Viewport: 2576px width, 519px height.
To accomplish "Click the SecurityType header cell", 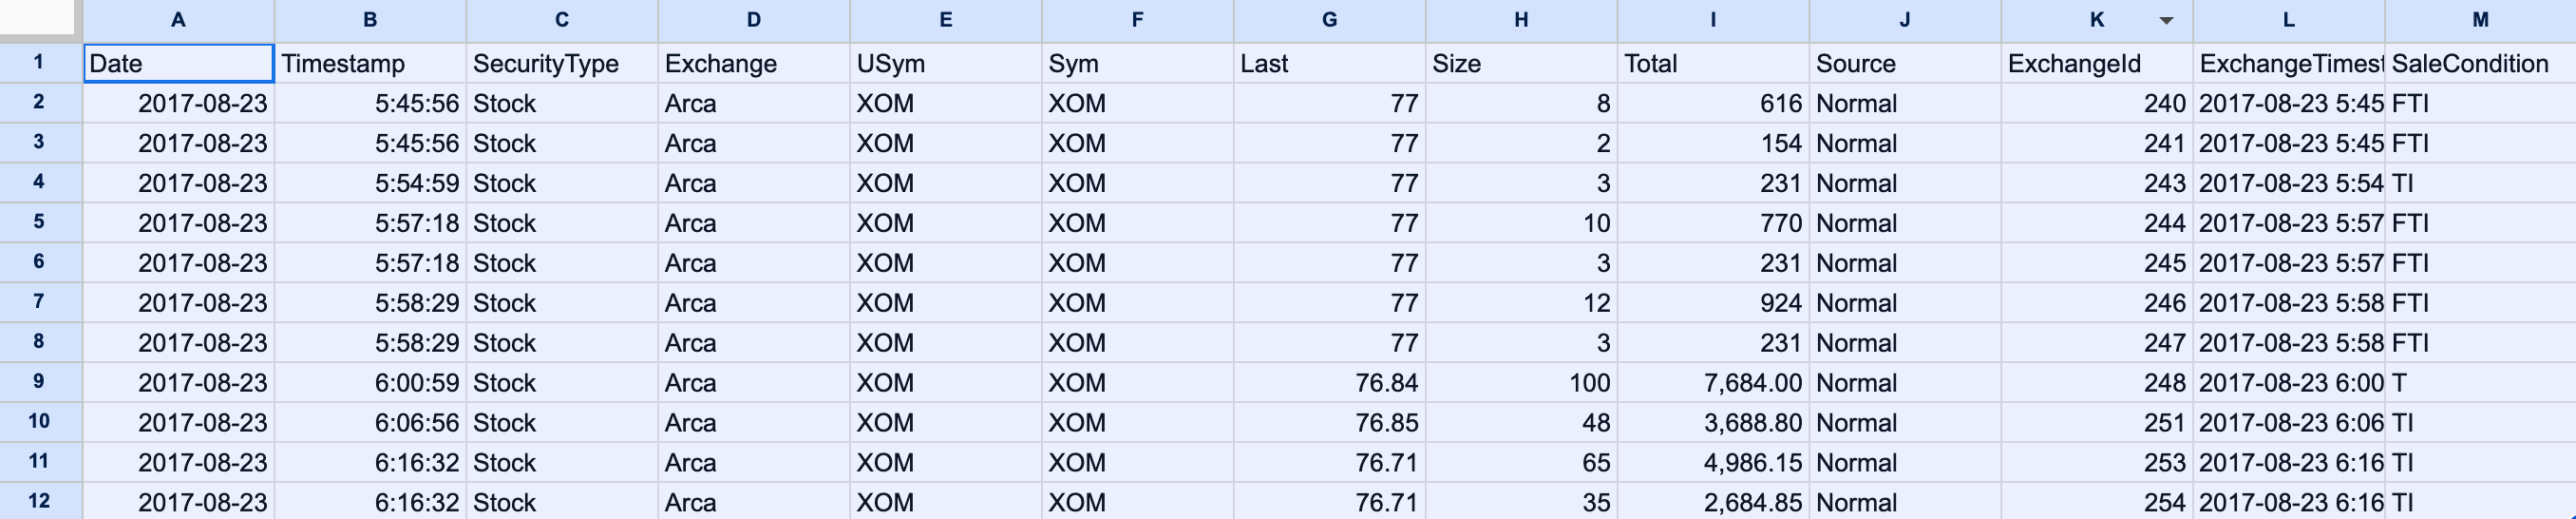I will pyautogui.click(x=561, y=64).
